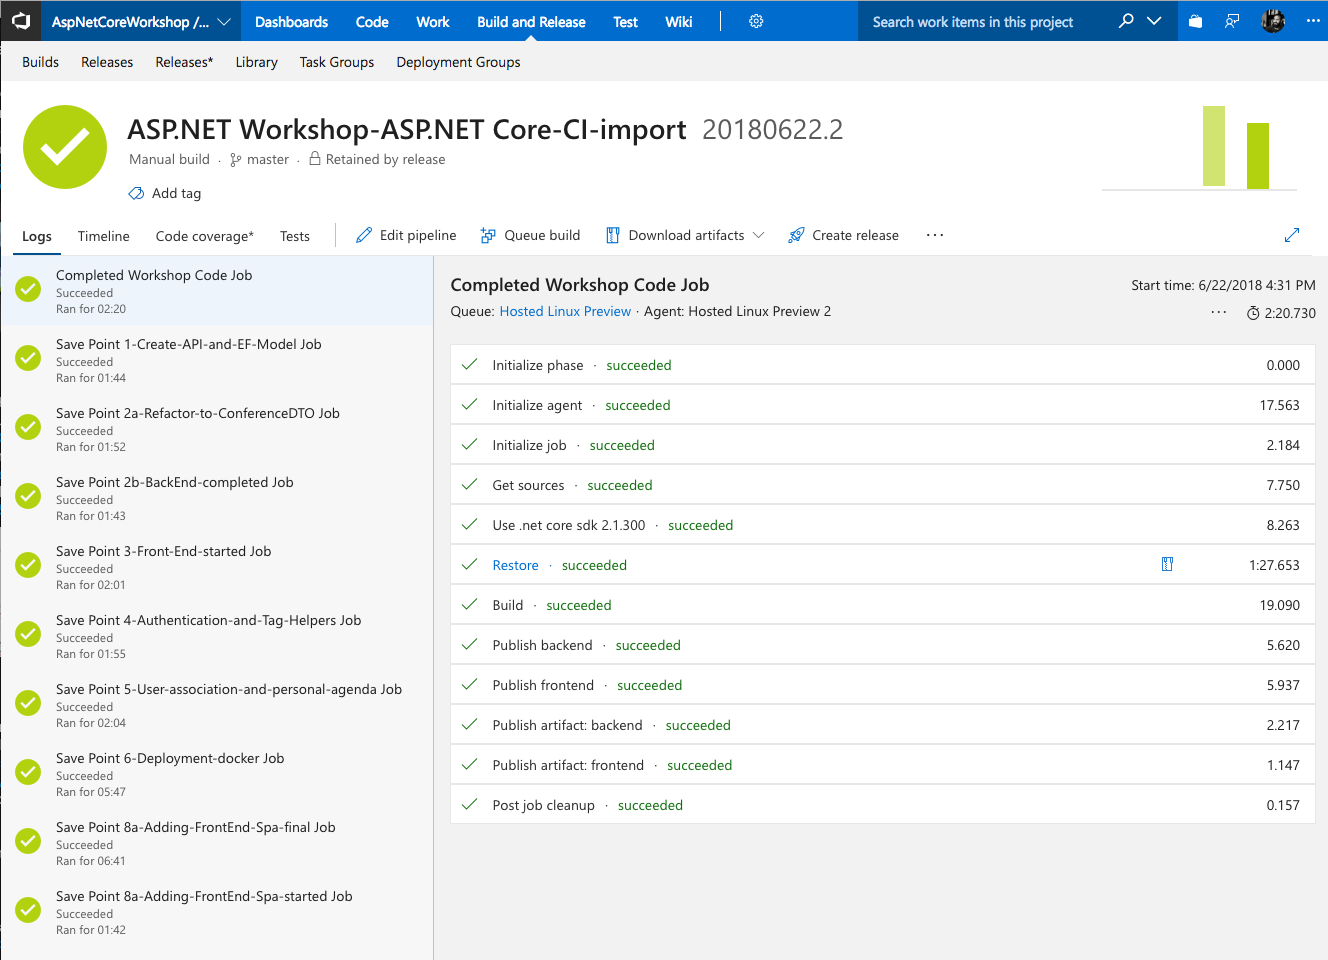Open the Restore step log
The height and width of the screenshot is (960, 1328).
click(515, 565)
